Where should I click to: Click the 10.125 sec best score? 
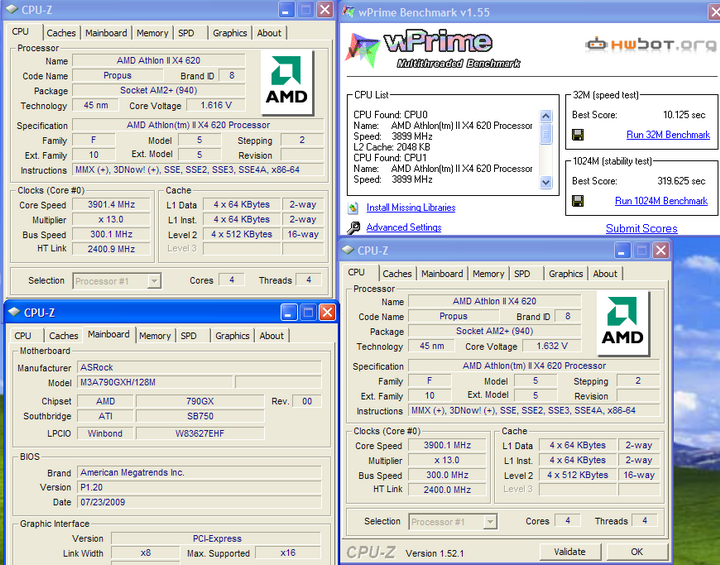(684, 115)
